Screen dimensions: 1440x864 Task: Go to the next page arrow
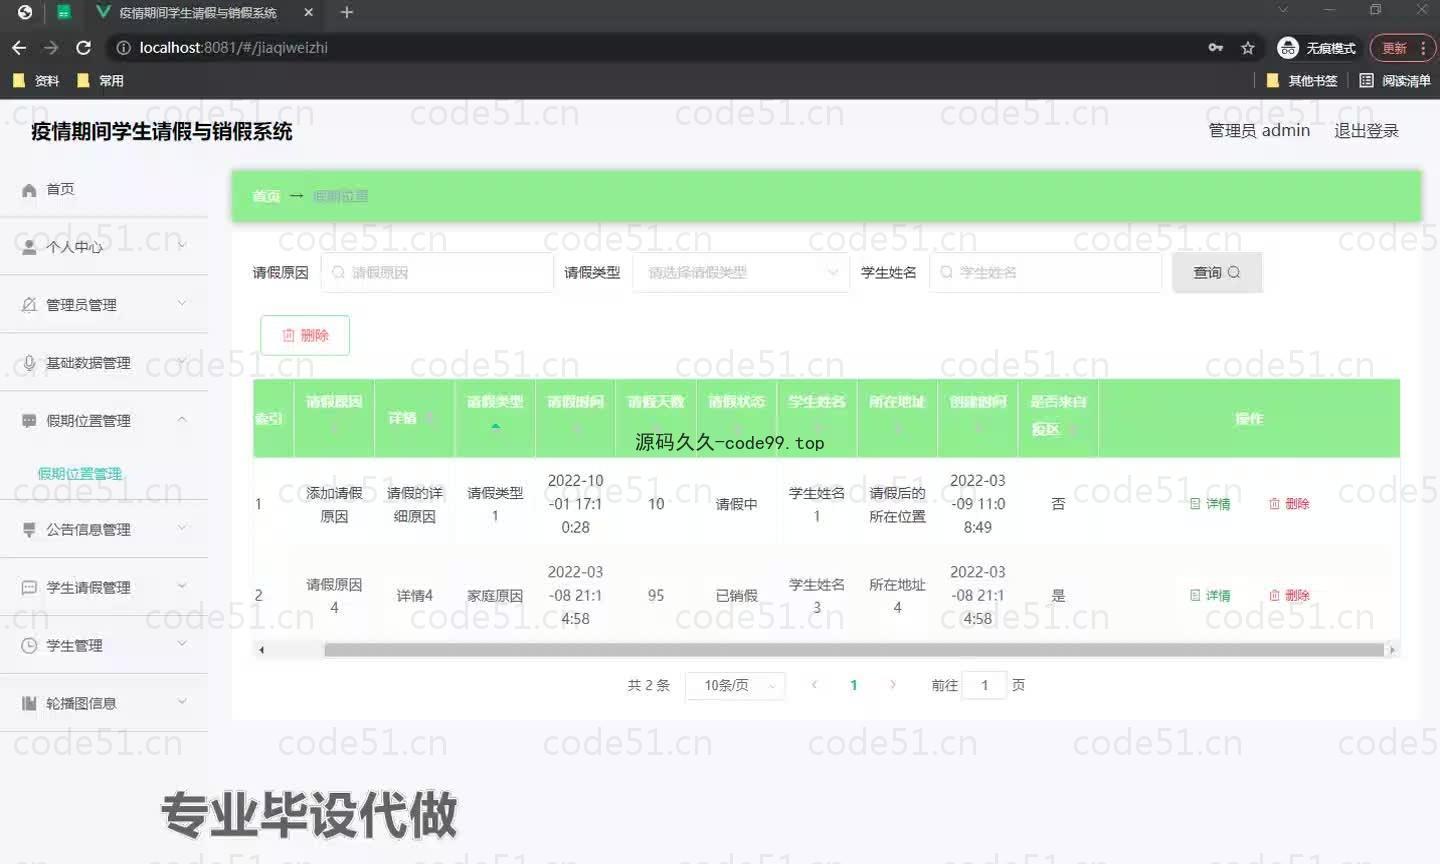892,685
